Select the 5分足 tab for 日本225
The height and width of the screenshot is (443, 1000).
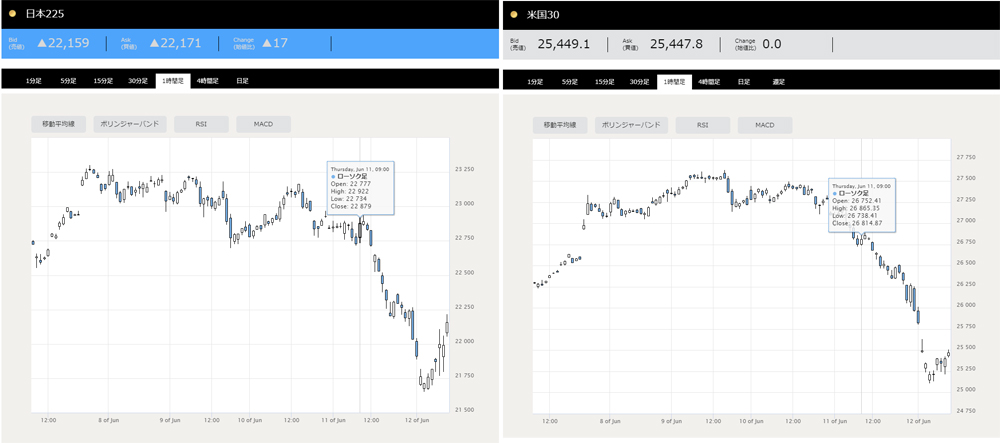pos(68,80)
